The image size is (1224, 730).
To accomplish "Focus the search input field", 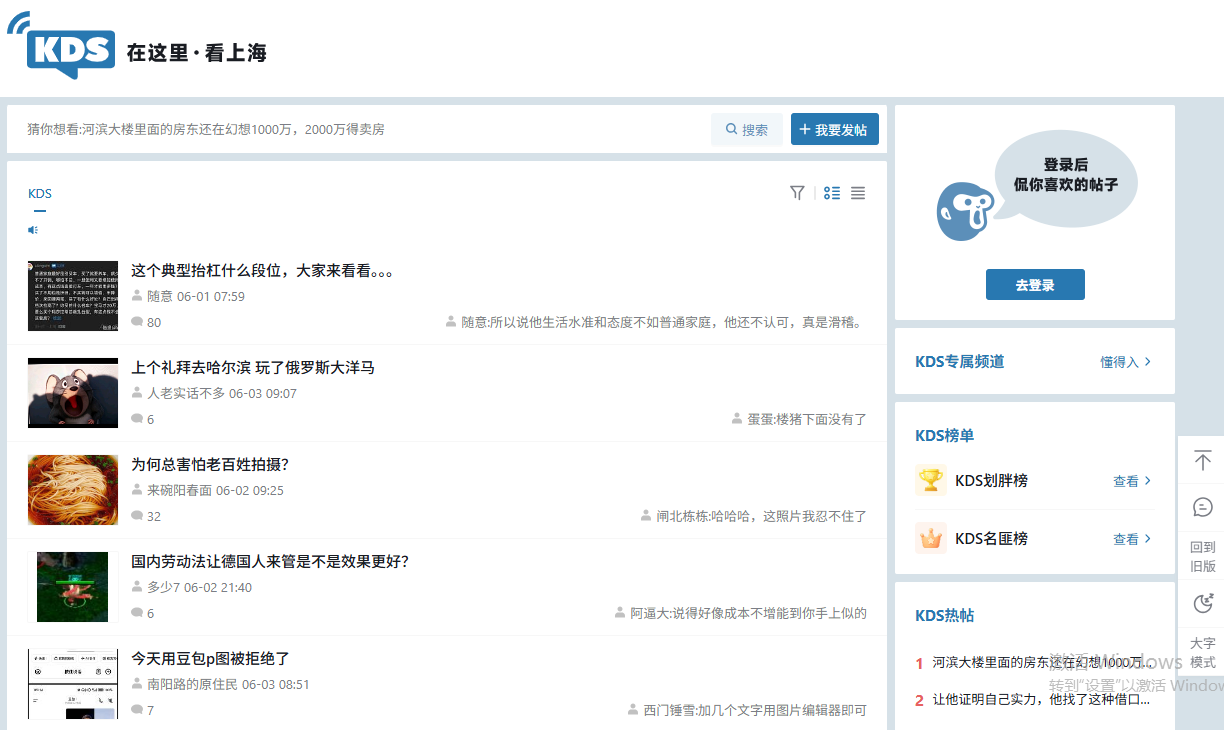I will pos(360,130).
